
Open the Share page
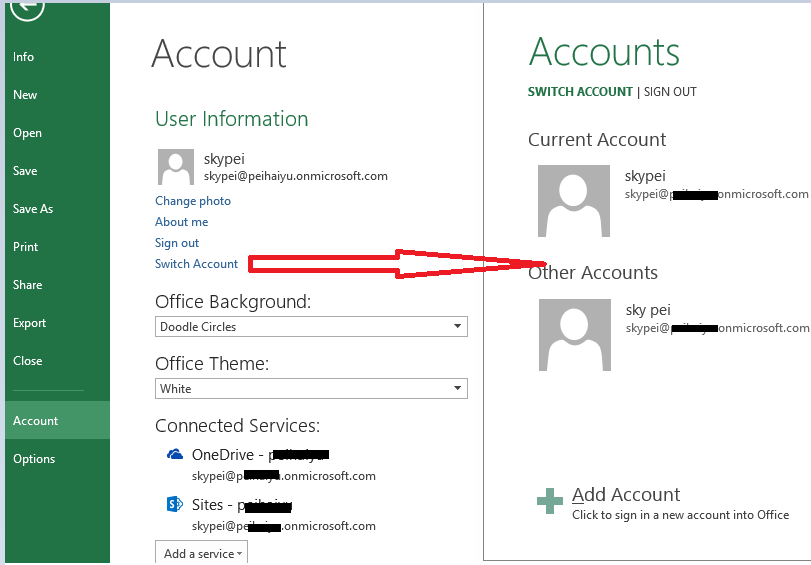coord(57,285)
